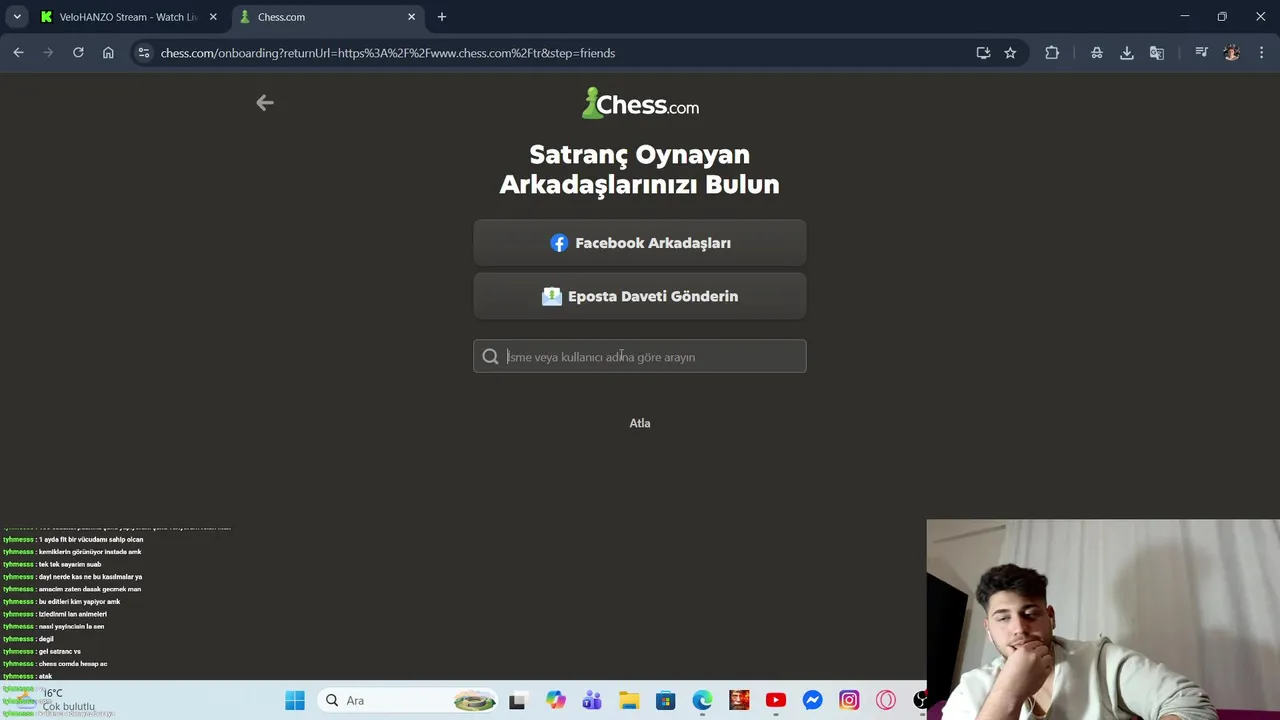
Task: Open Instagram from taskbar
Action: pyautogui.click(x=849, y=701)
